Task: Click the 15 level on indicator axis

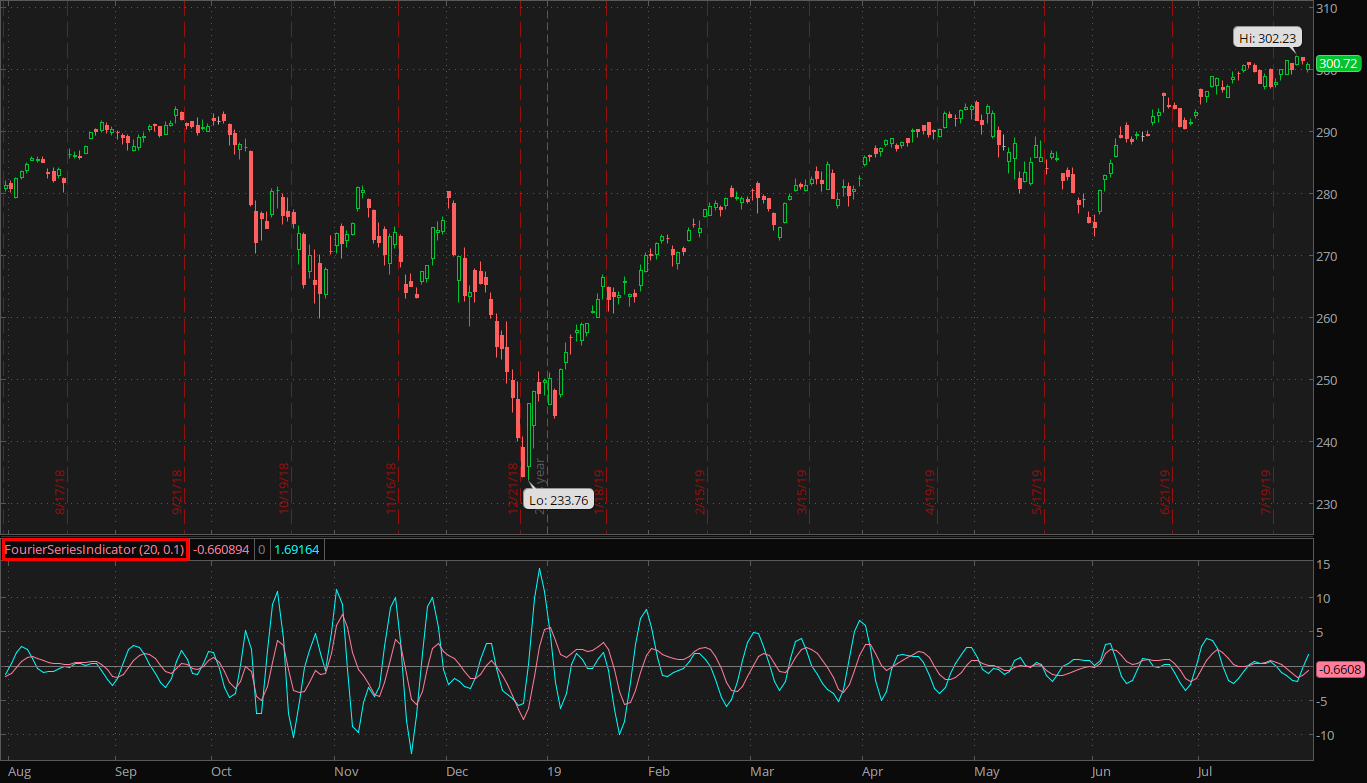Action: (x=1325, y=564)
